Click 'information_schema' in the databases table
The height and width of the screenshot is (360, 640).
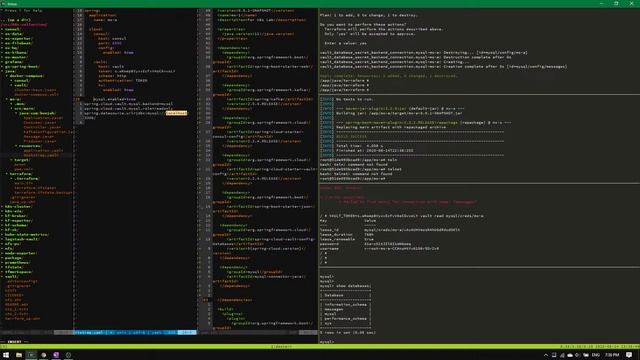tap(345, 304)
